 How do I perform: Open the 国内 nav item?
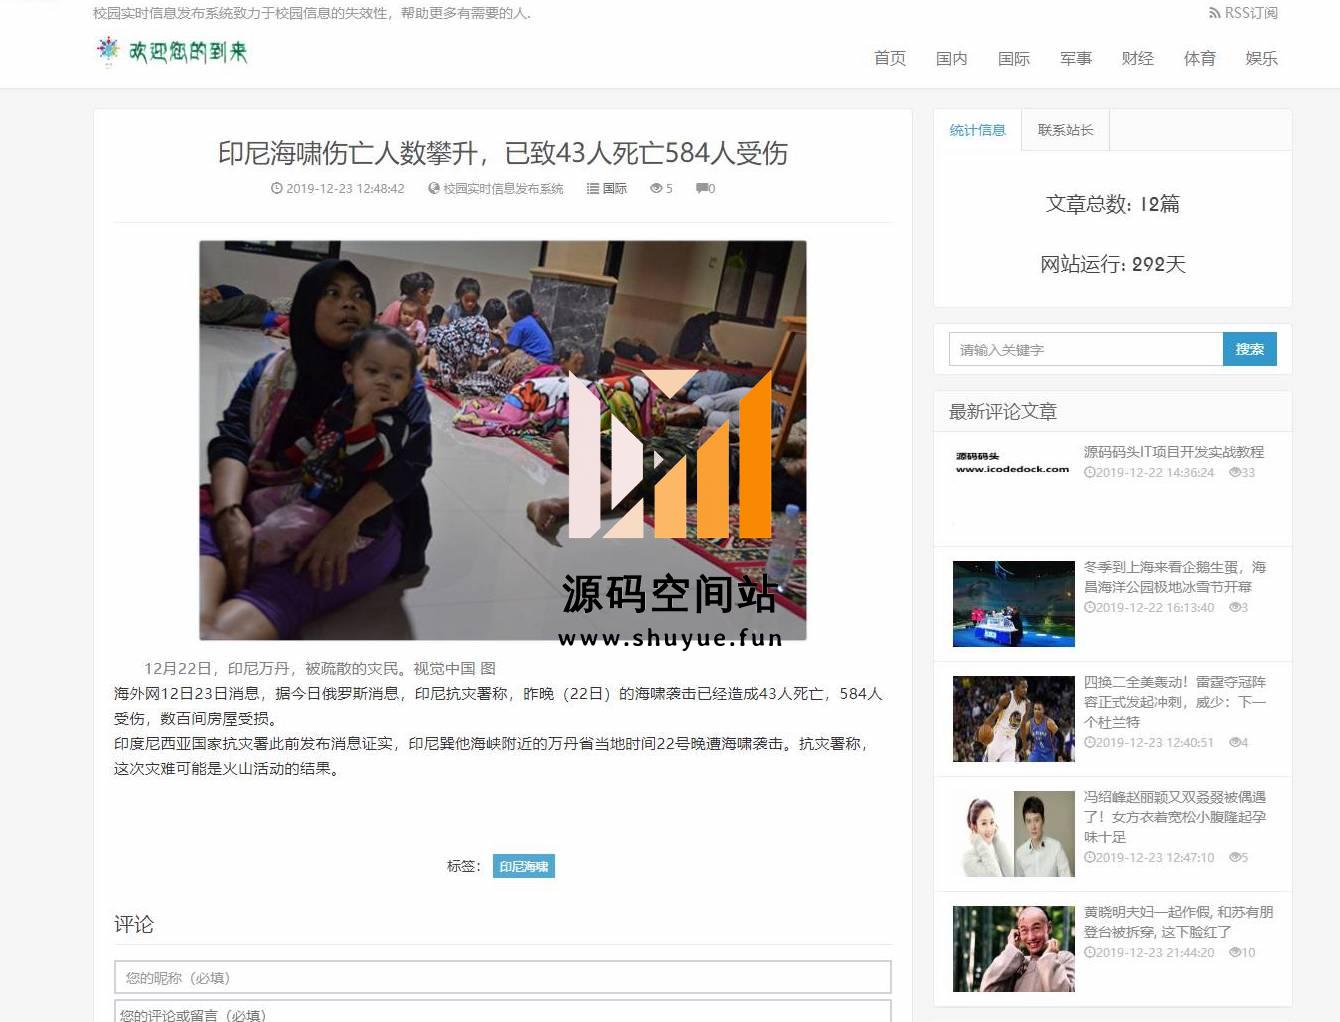[952, 58]
